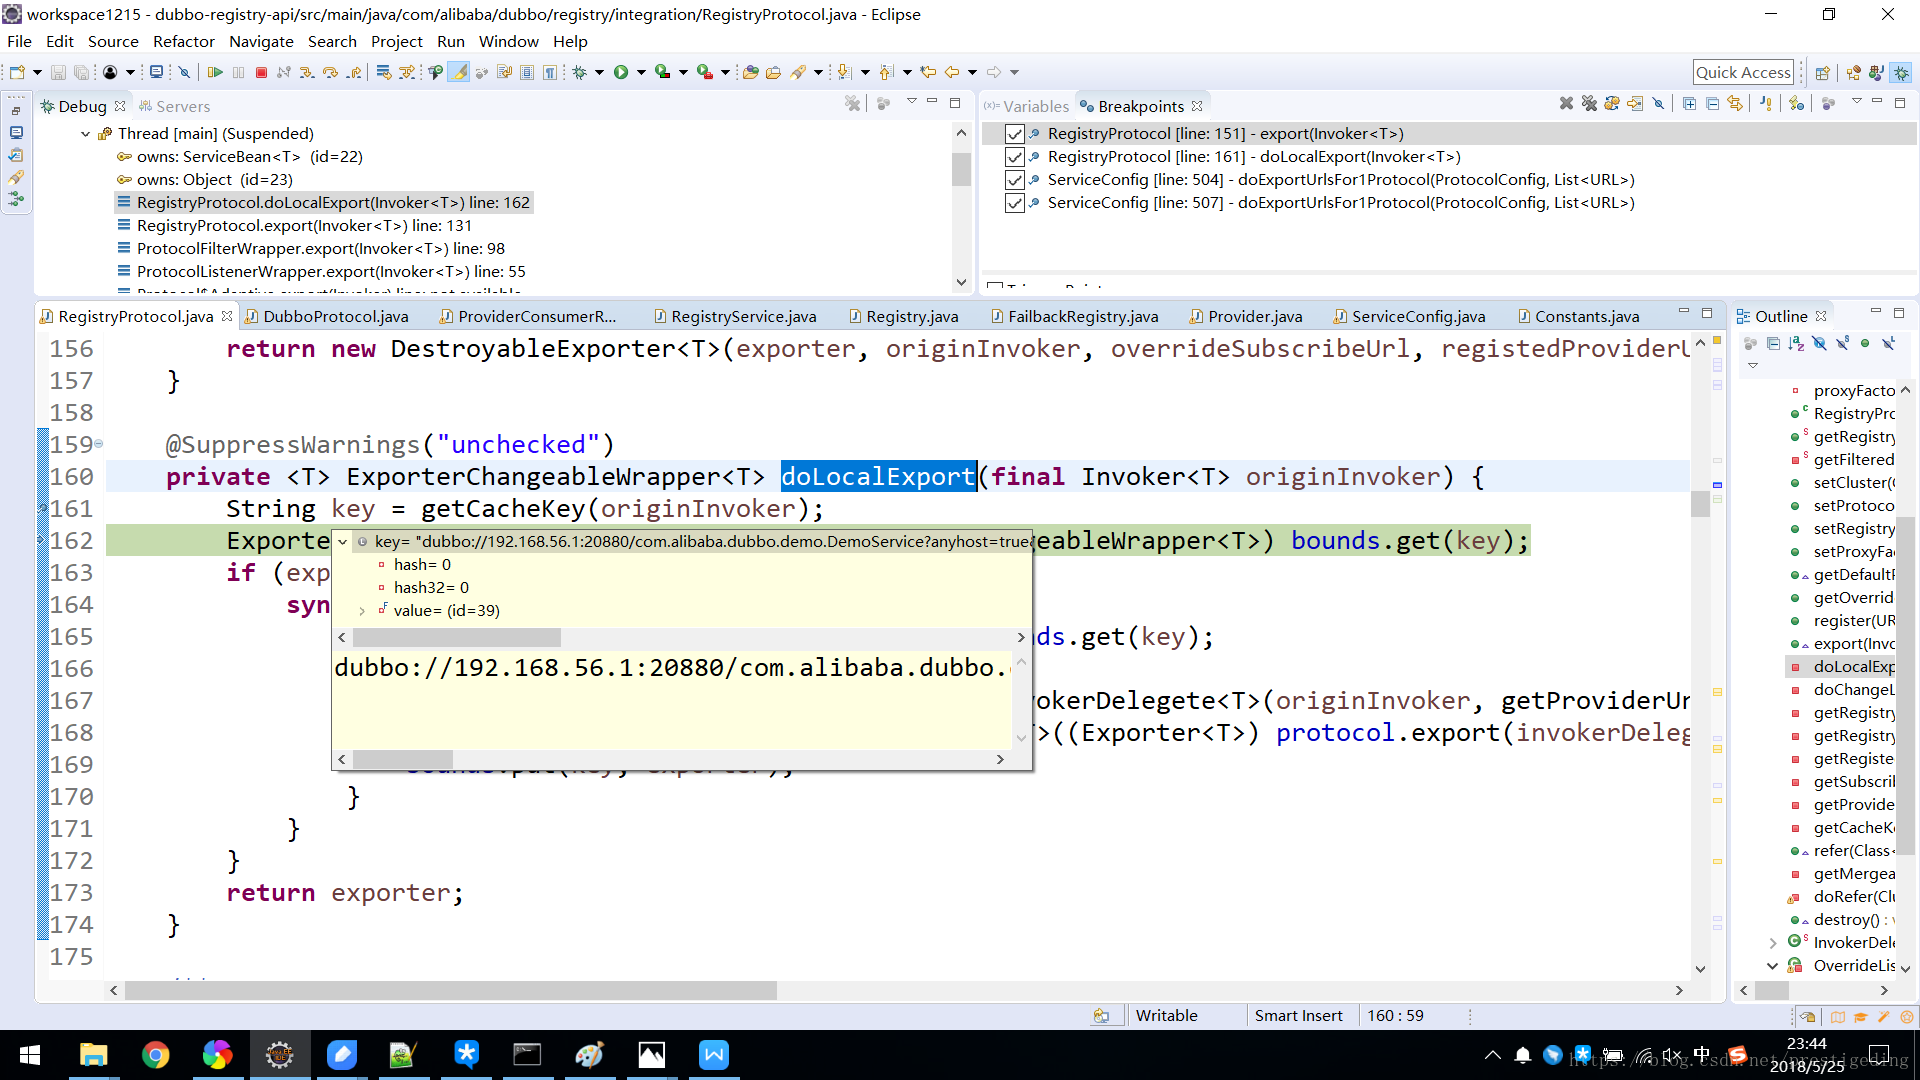Click the editor horizontal scrollbar thumb
The width and height of the screenshot is (1920, 1080).
pyautogui.click(x=450, y=990)
